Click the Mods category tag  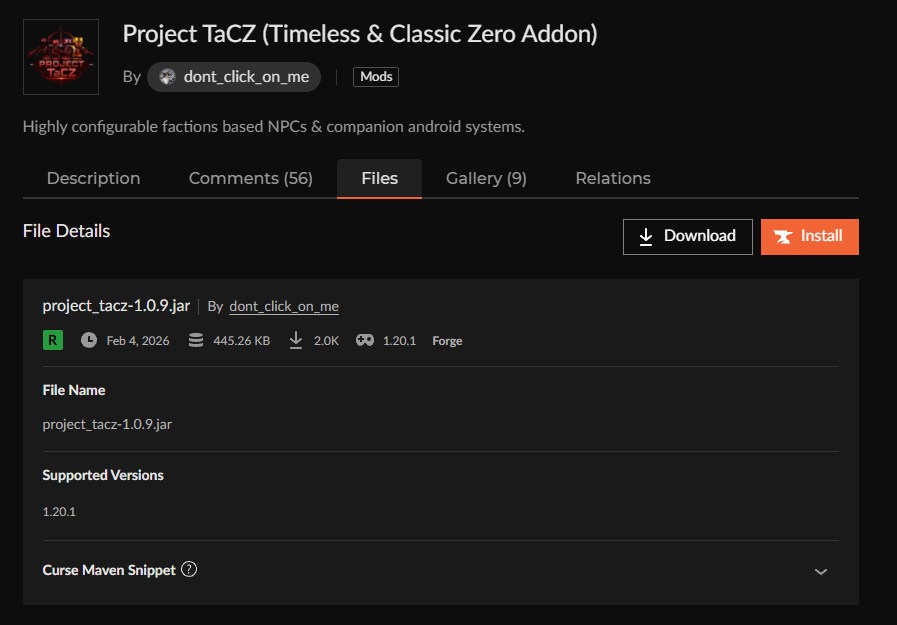376,77
